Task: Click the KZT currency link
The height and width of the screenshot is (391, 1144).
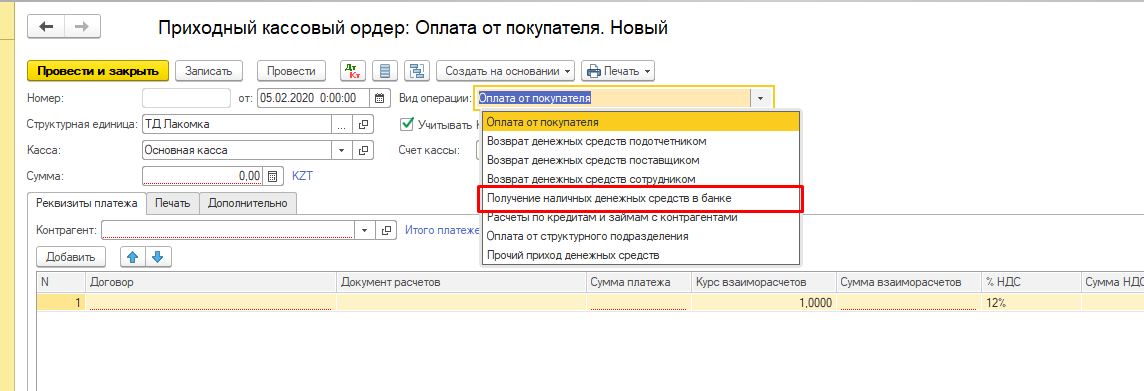Action: point(302,176)
